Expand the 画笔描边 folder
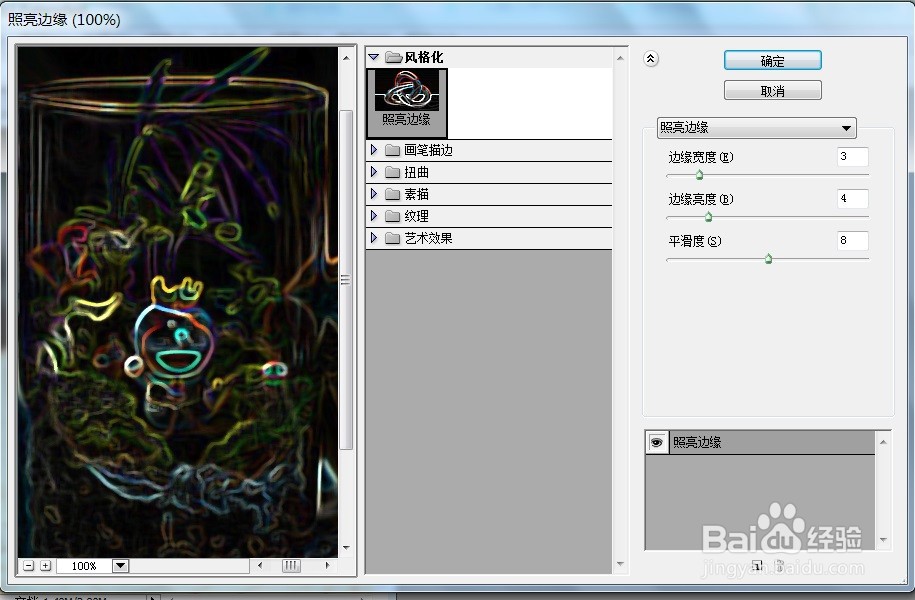 coord(374,150)
